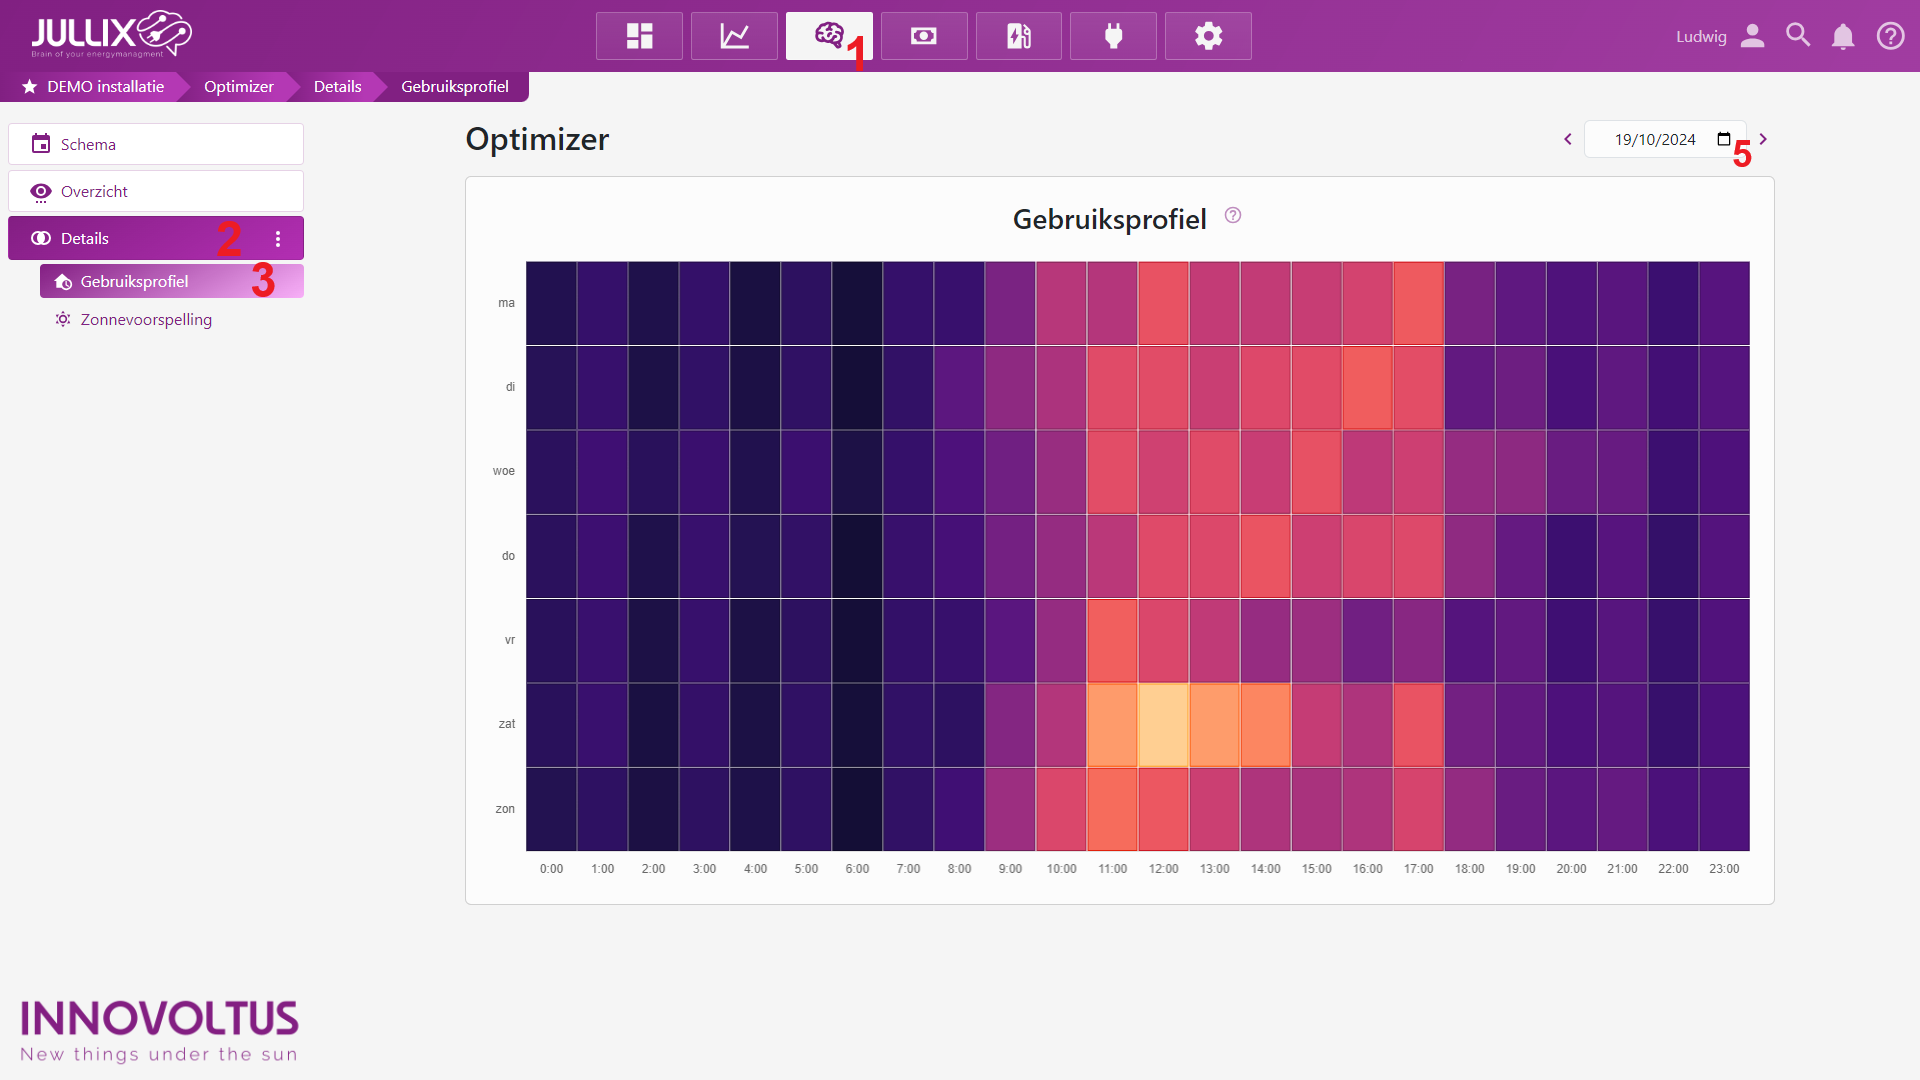The image size is (1920, 1080).
Task: Open the plug devices icon in toolbar
Action: pos(1113,36)
